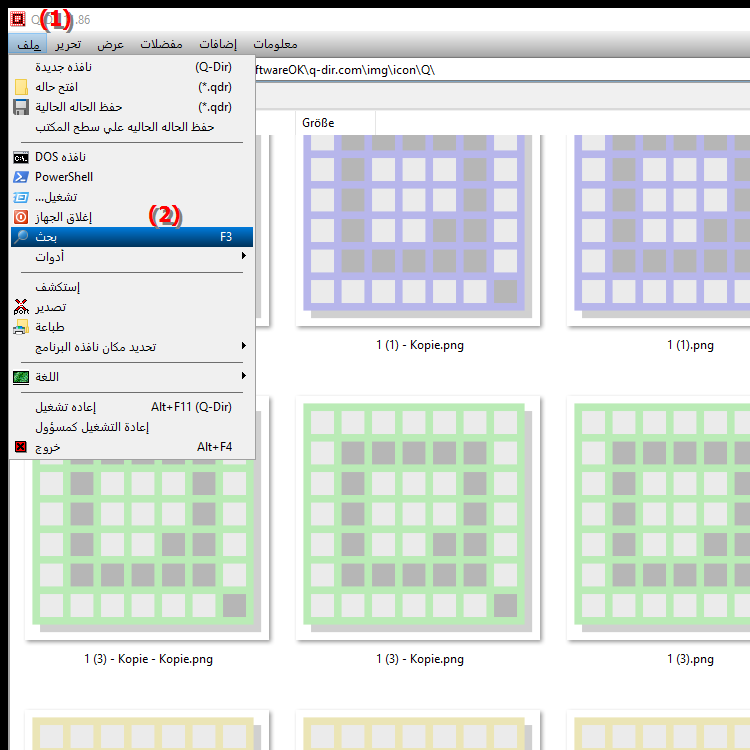Click the Alt+F4 shortcut text in خروج row

[x=214, y=447]
